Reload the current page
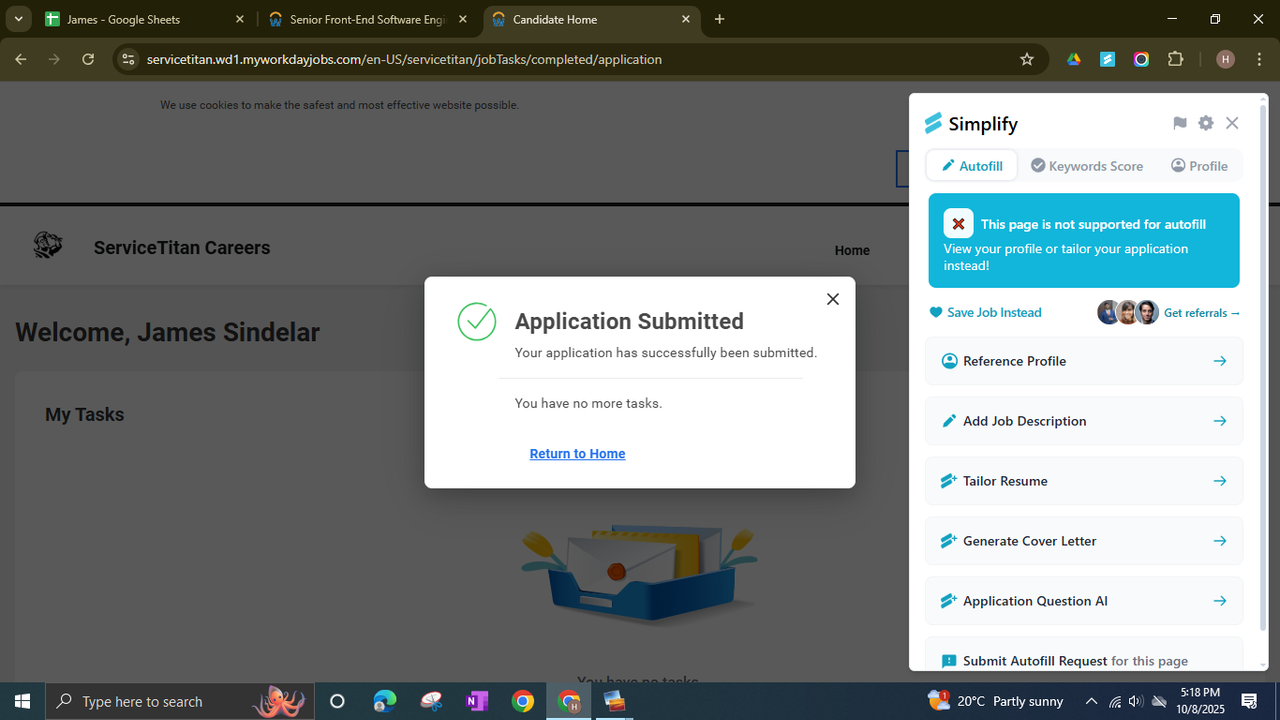This screenshot has width=1280, height=720. click(88, 59)
